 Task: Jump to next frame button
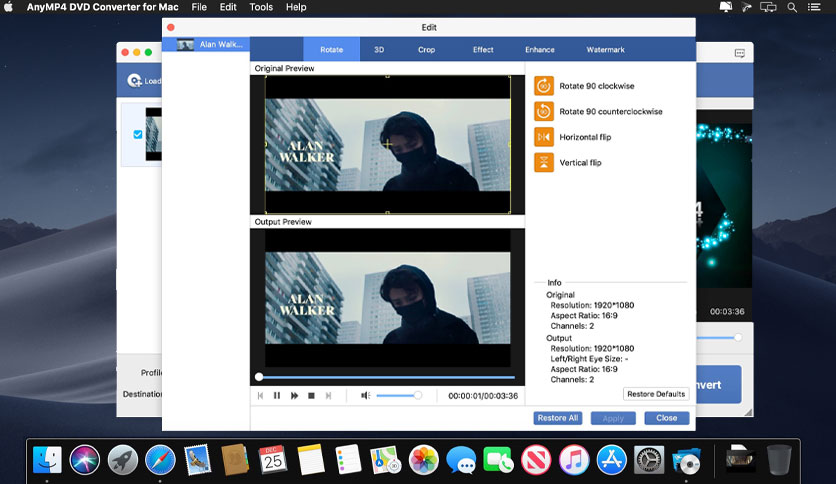[x=328, y=396]
